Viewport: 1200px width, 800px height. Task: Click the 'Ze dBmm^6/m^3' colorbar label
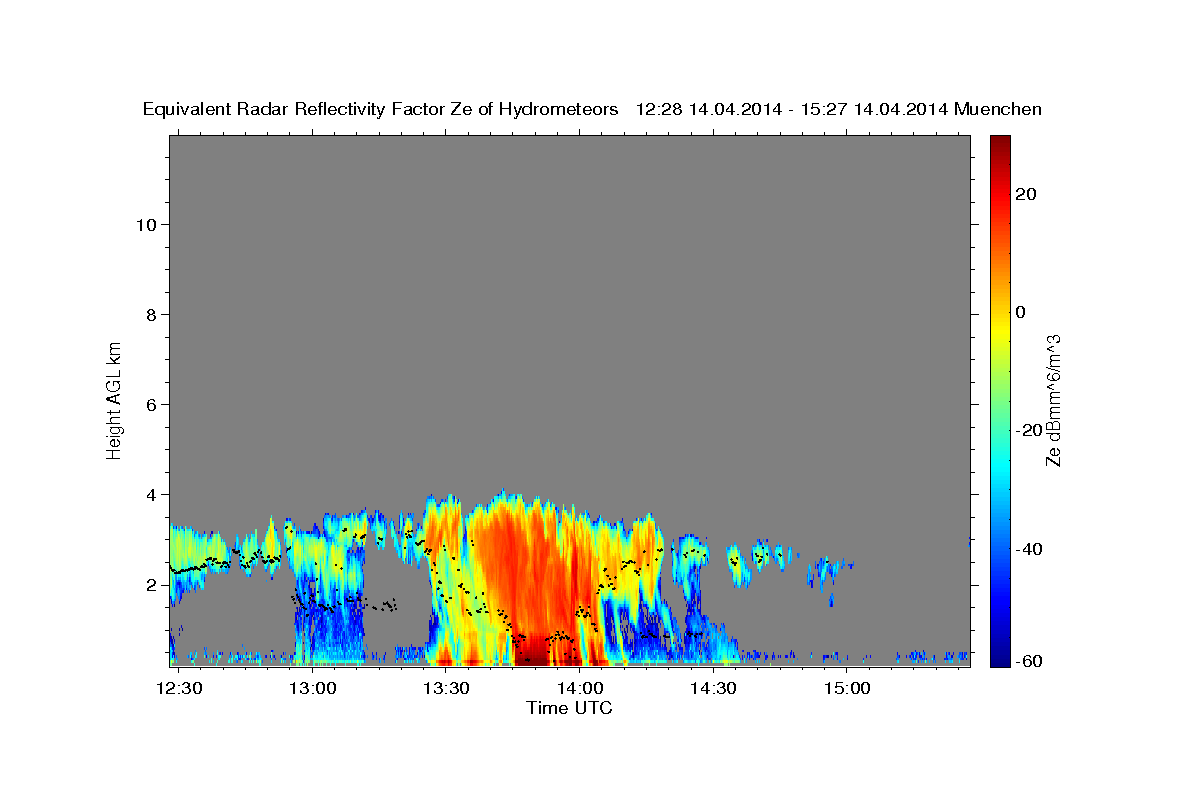[x=1053, y=400]
